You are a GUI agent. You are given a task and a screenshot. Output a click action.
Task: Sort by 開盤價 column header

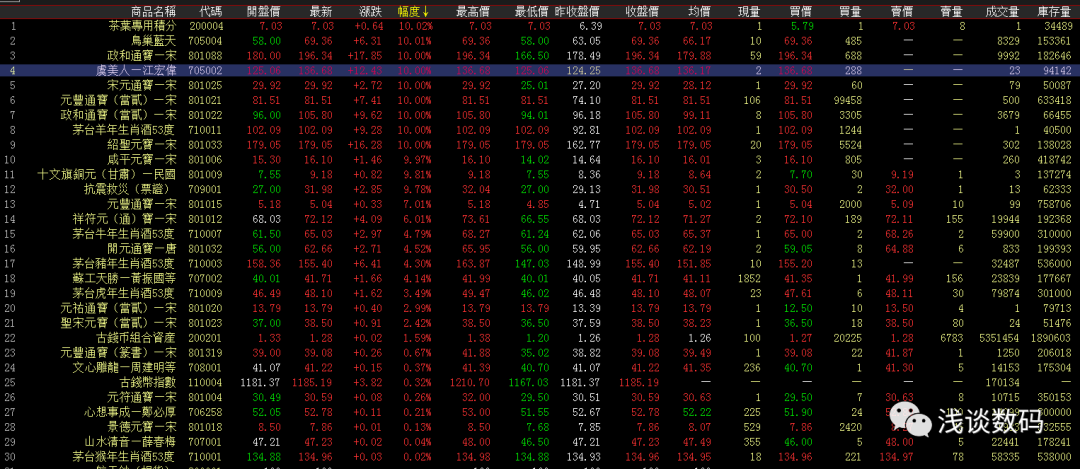click(x=264, y=12)
